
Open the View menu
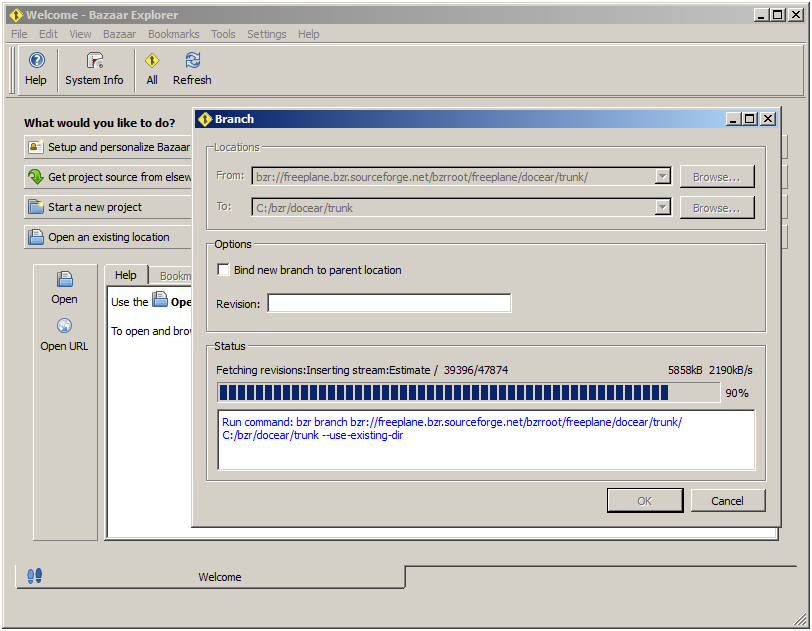[x=80, y=34]
